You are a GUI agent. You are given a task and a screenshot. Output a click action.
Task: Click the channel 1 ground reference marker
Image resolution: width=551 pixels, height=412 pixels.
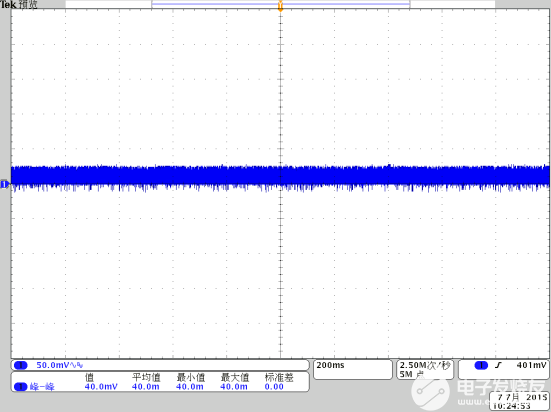click(5, 184)
